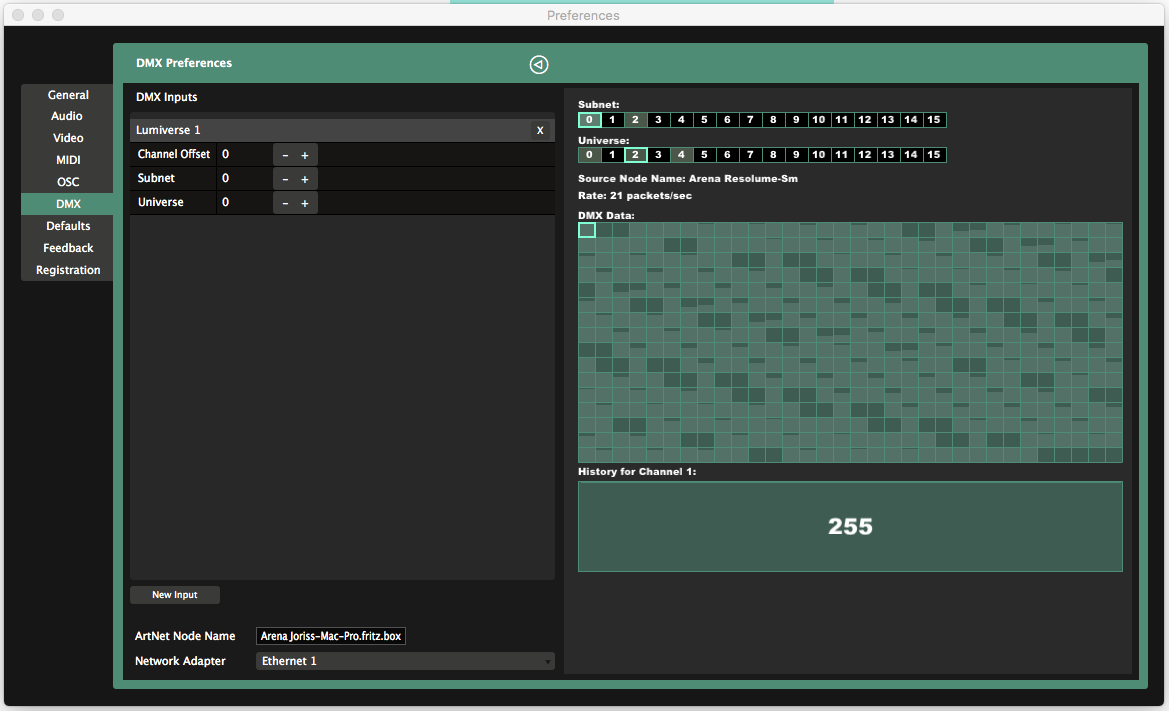Decrease Universe value with the minus button
1169x711 pixels.
pos(285,203)
